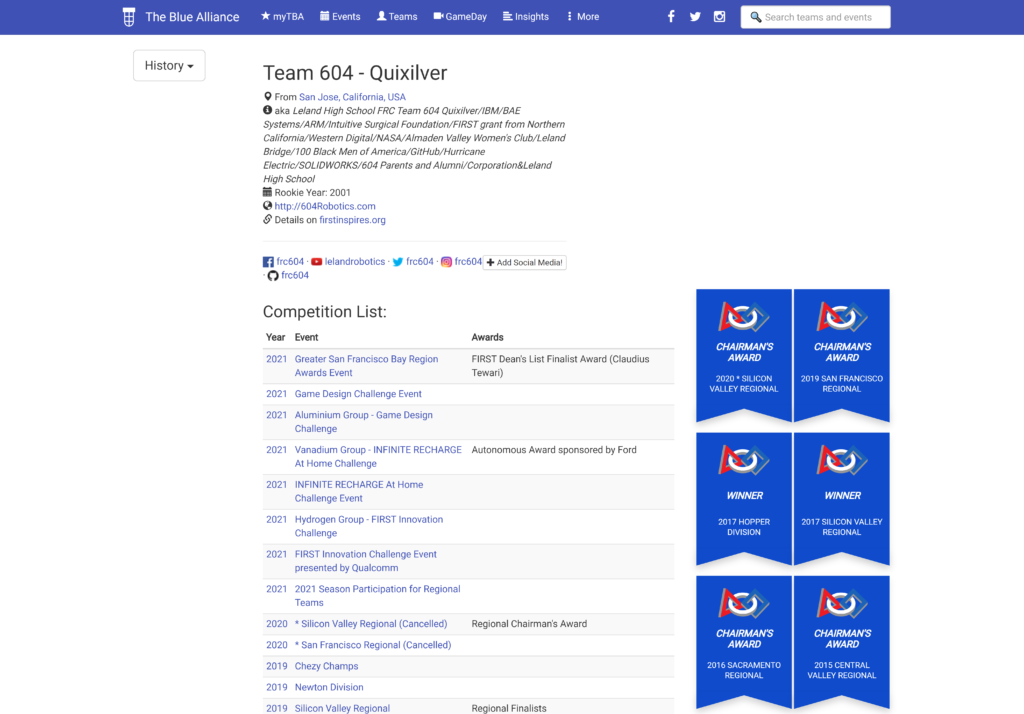Open the frc604 Facebook profile link
Screen dimensions: 1024x714
pyautogui.click(x=290, y=262)
